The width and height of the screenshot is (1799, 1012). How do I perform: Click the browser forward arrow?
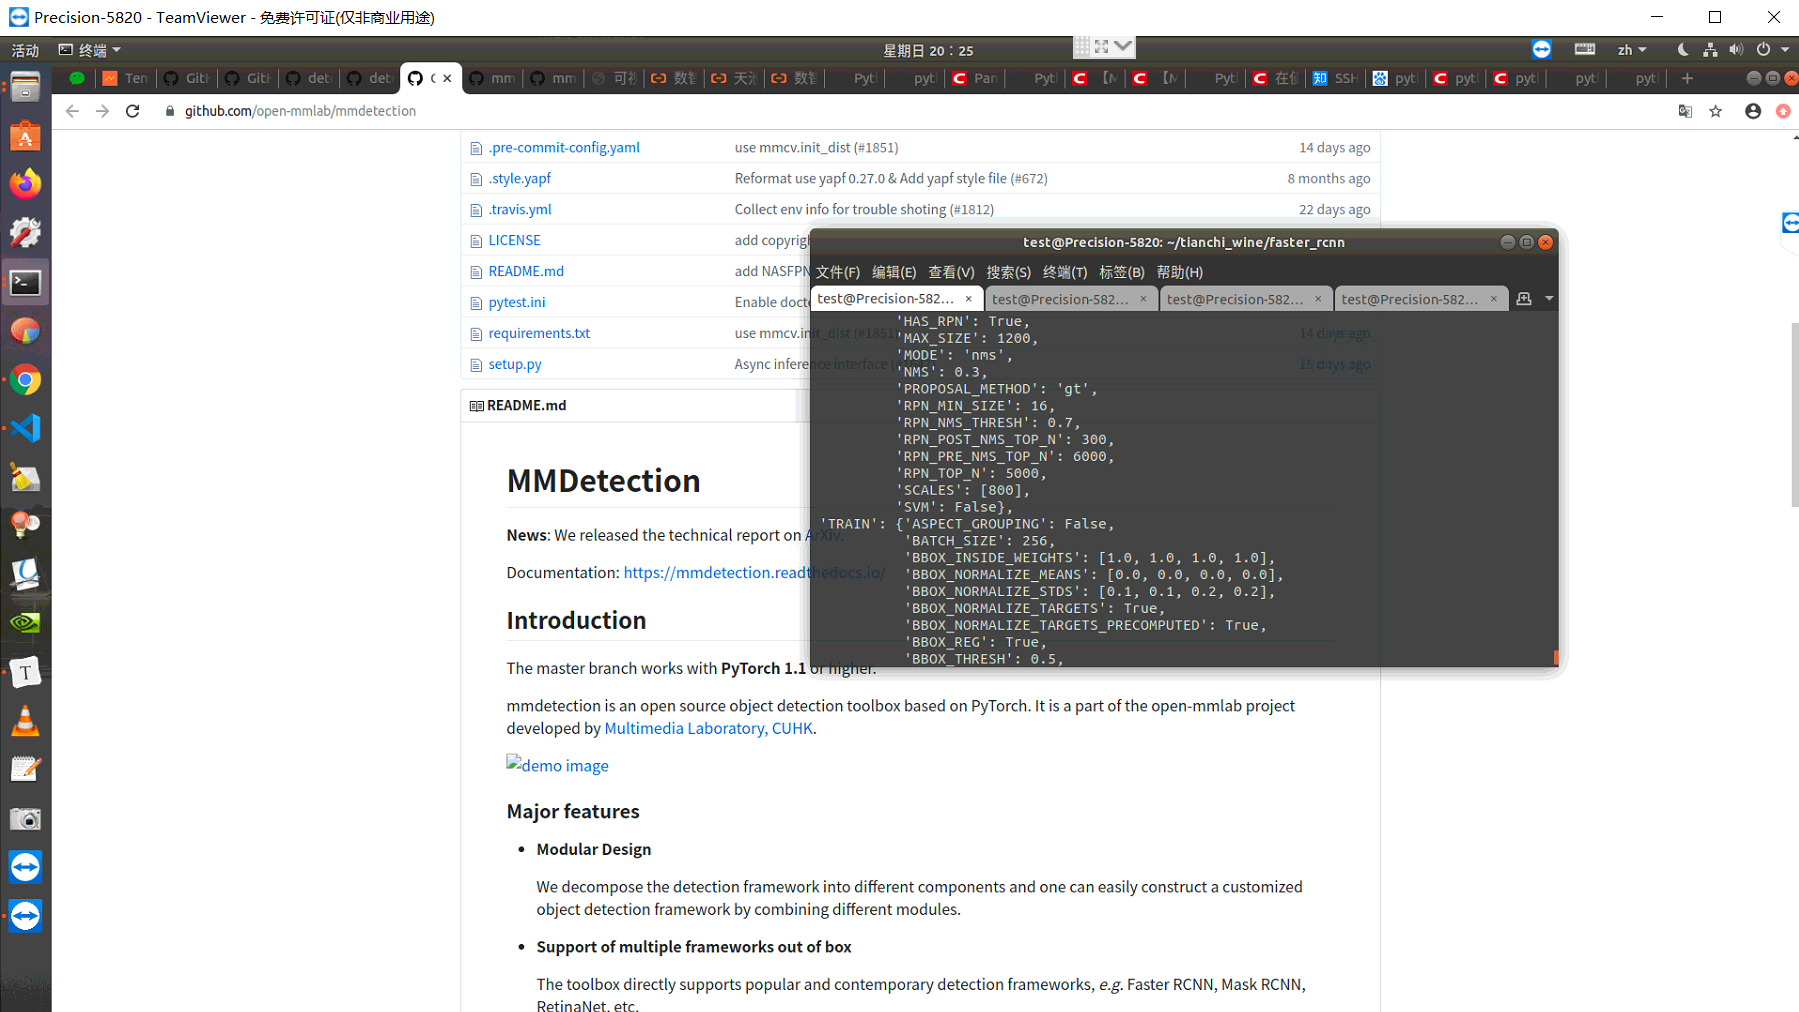click(102, 111)
